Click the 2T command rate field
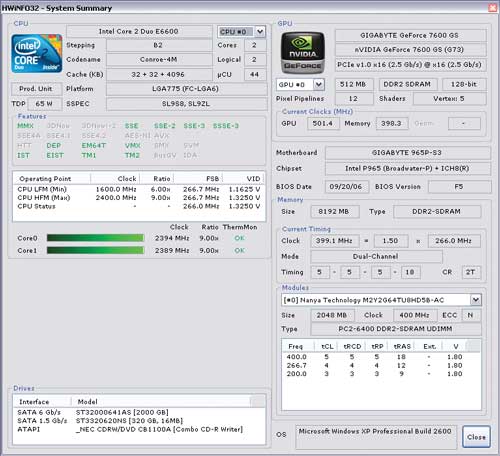 pos(471,272)
